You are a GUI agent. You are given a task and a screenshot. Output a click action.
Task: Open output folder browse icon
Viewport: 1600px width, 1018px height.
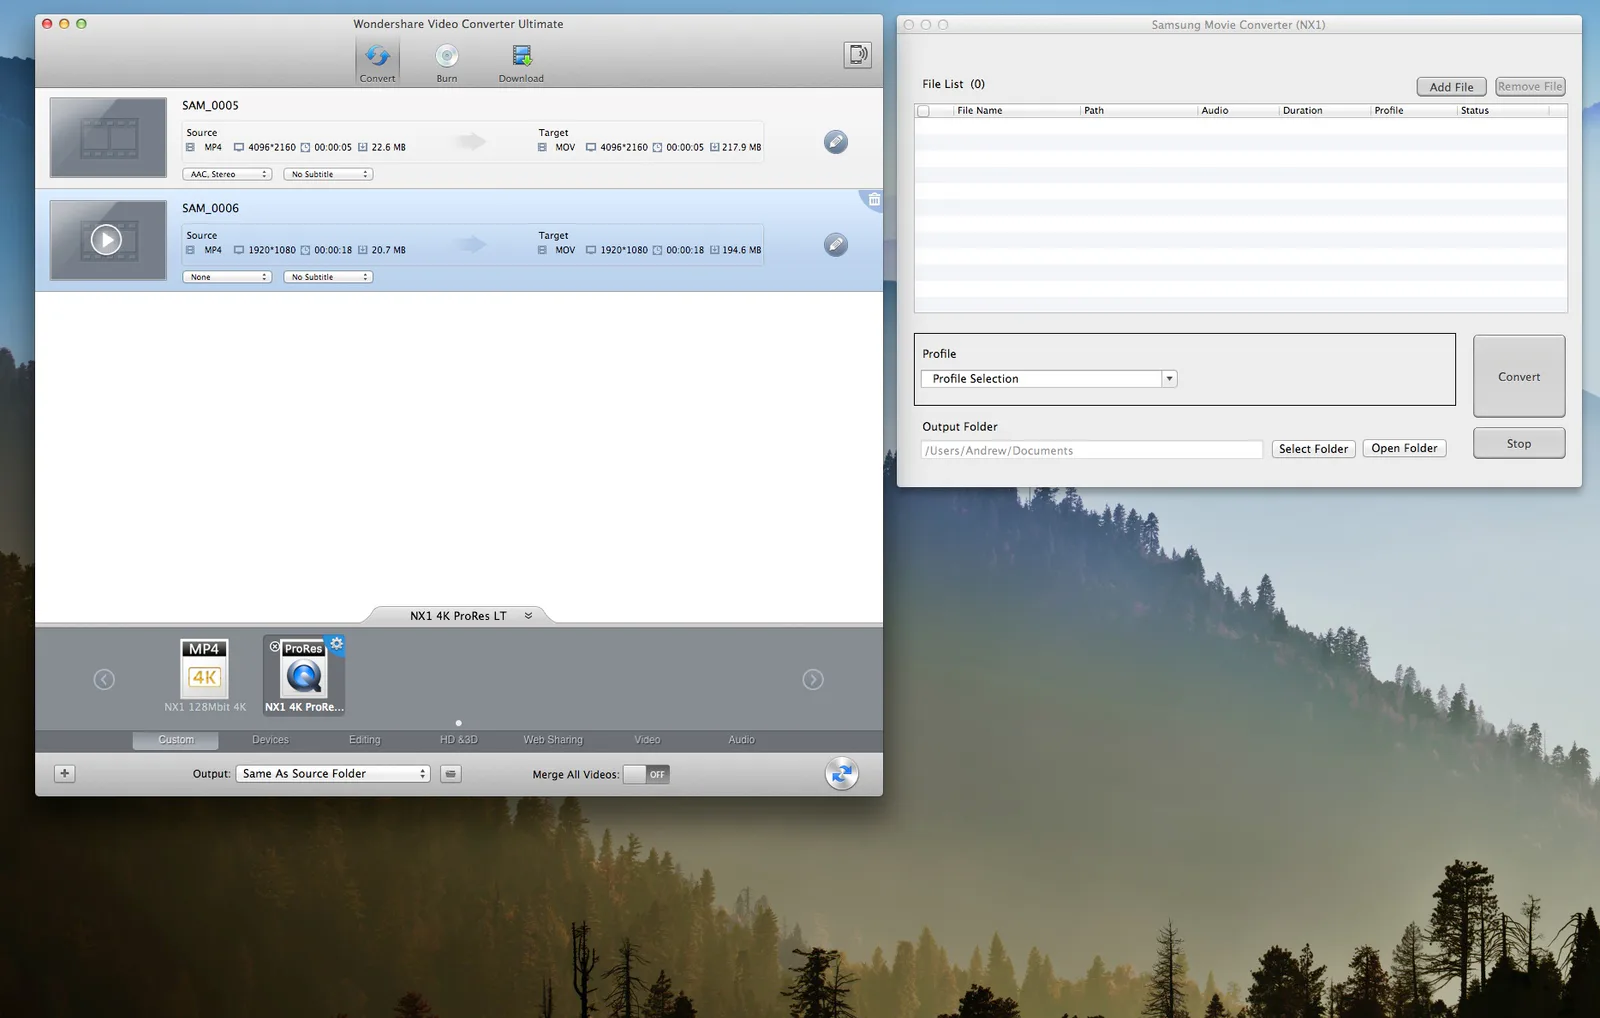(x=451, y=774)
